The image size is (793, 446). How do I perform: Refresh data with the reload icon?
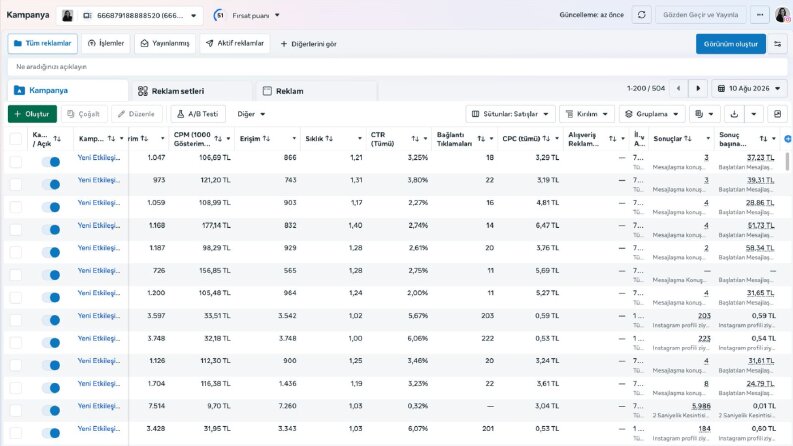(641, 15)
